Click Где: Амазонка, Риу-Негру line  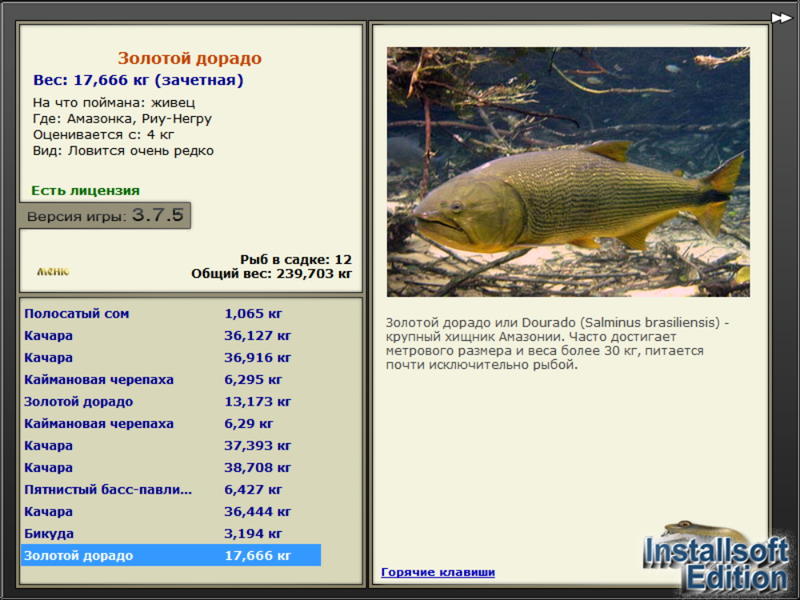coord(122,119)
